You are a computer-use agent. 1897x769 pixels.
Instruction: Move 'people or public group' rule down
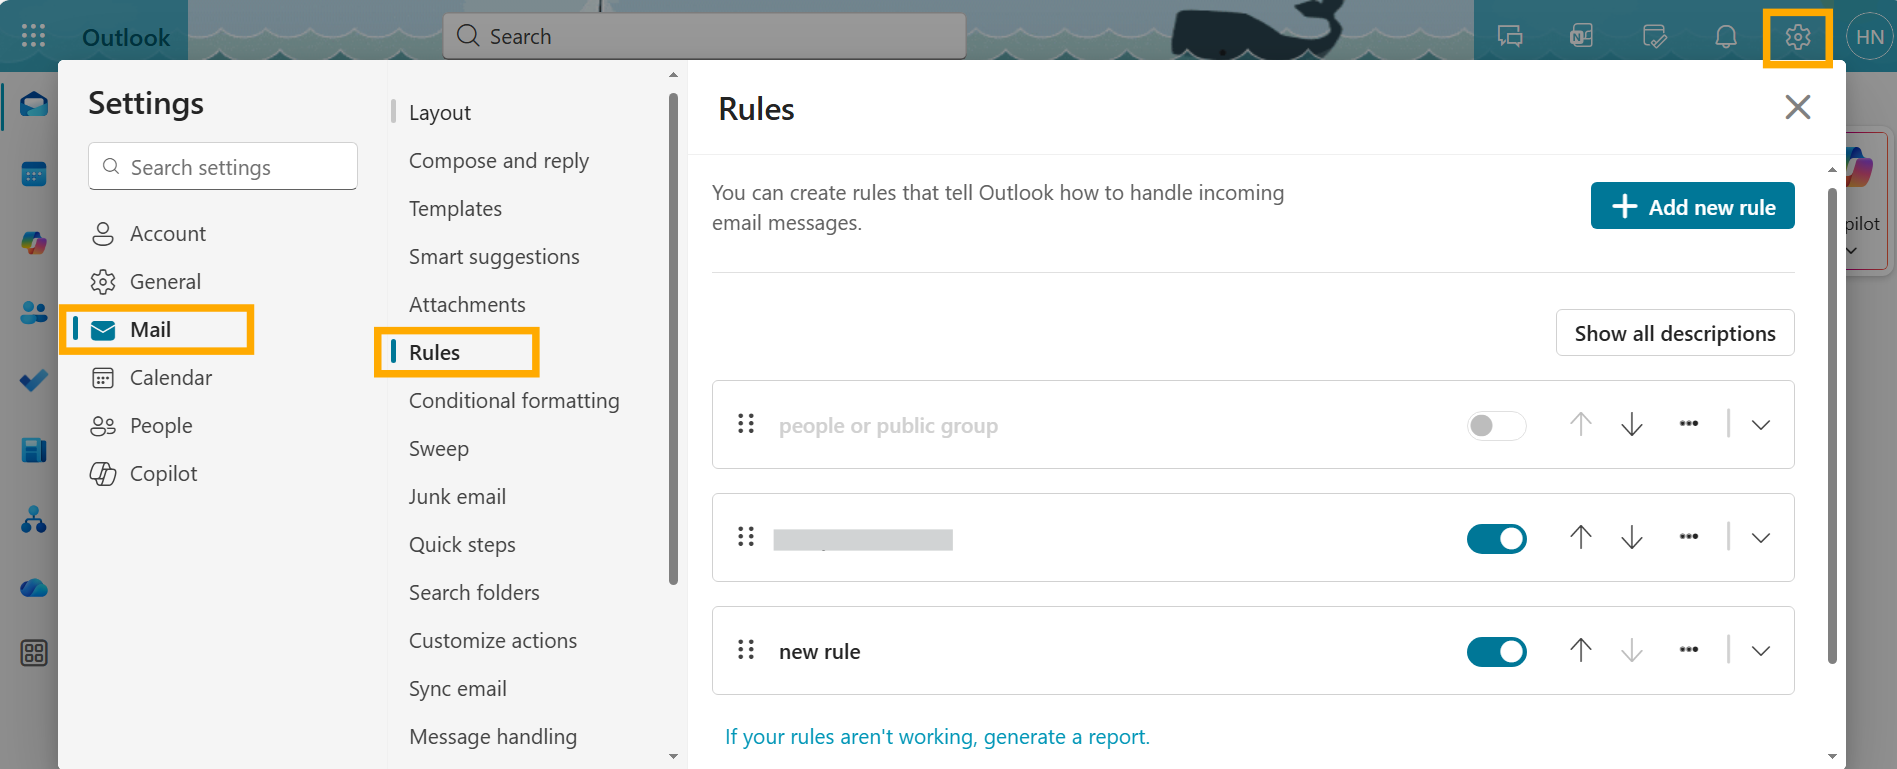click(x=1632, y=424)
